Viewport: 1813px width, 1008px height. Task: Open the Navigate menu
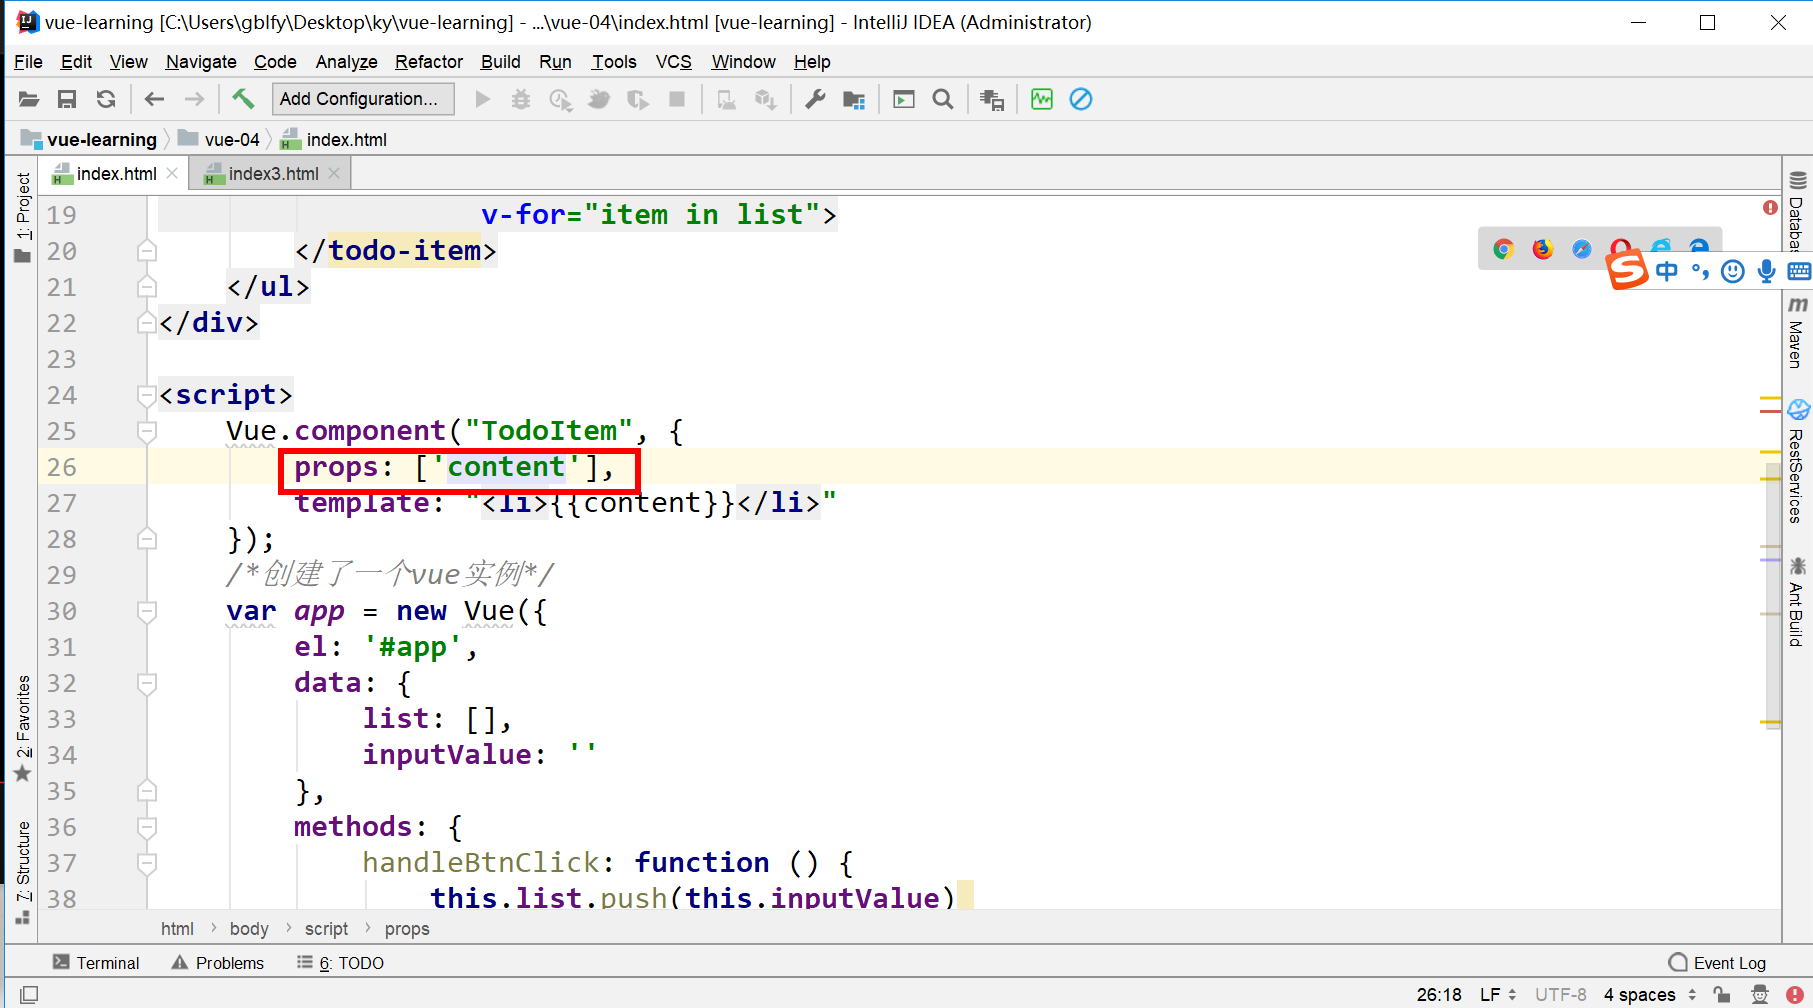(x=201, y=62)
